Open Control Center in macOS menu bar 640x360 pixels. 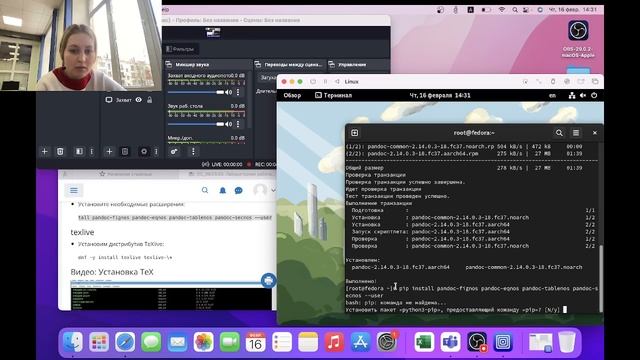[x=526, y=10]
